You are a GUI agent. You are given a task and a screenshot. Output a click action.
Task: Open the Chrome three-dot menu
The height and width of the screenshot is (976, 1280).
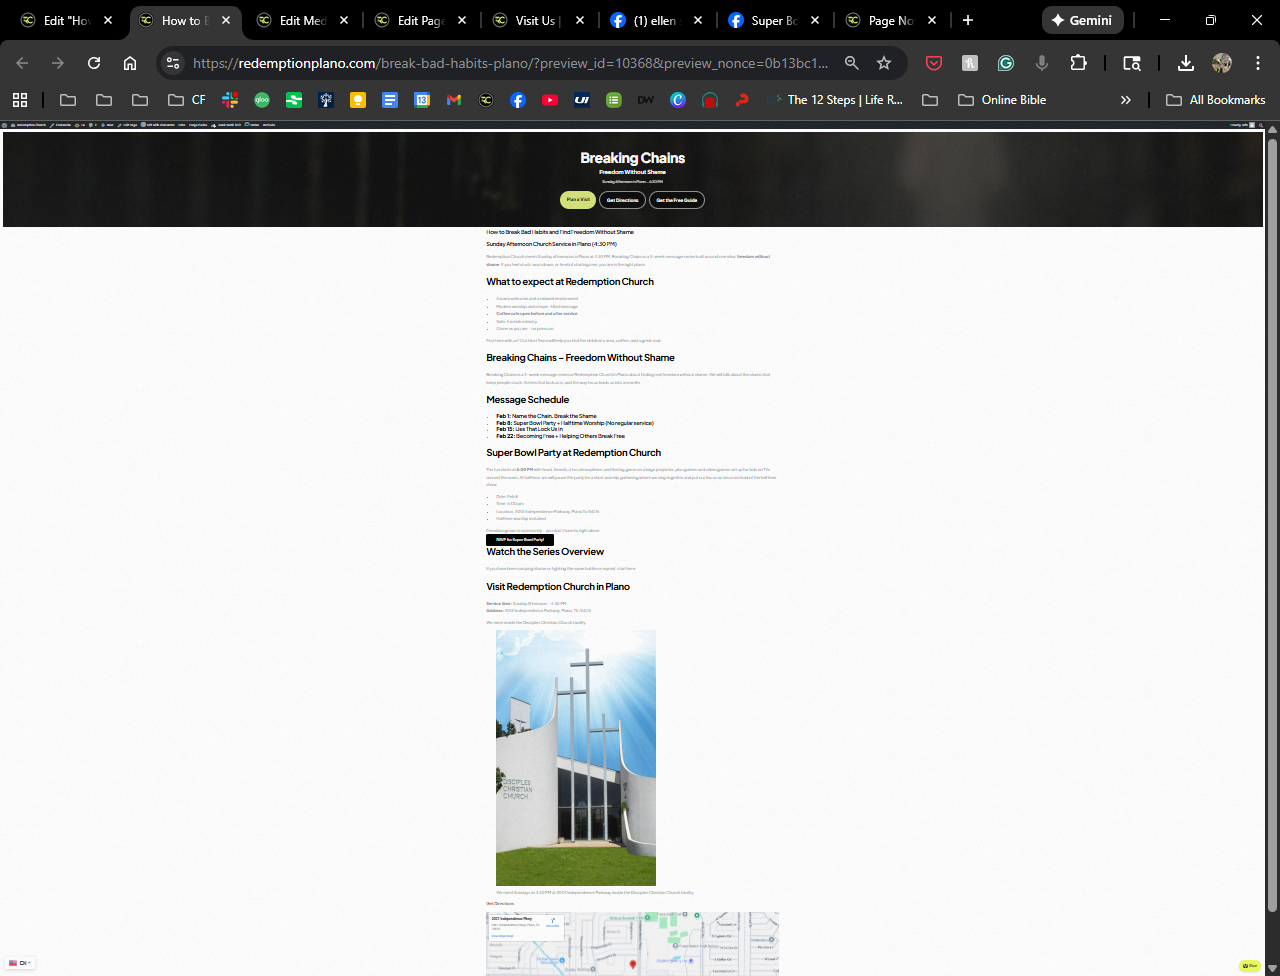tap(1258, 63)
